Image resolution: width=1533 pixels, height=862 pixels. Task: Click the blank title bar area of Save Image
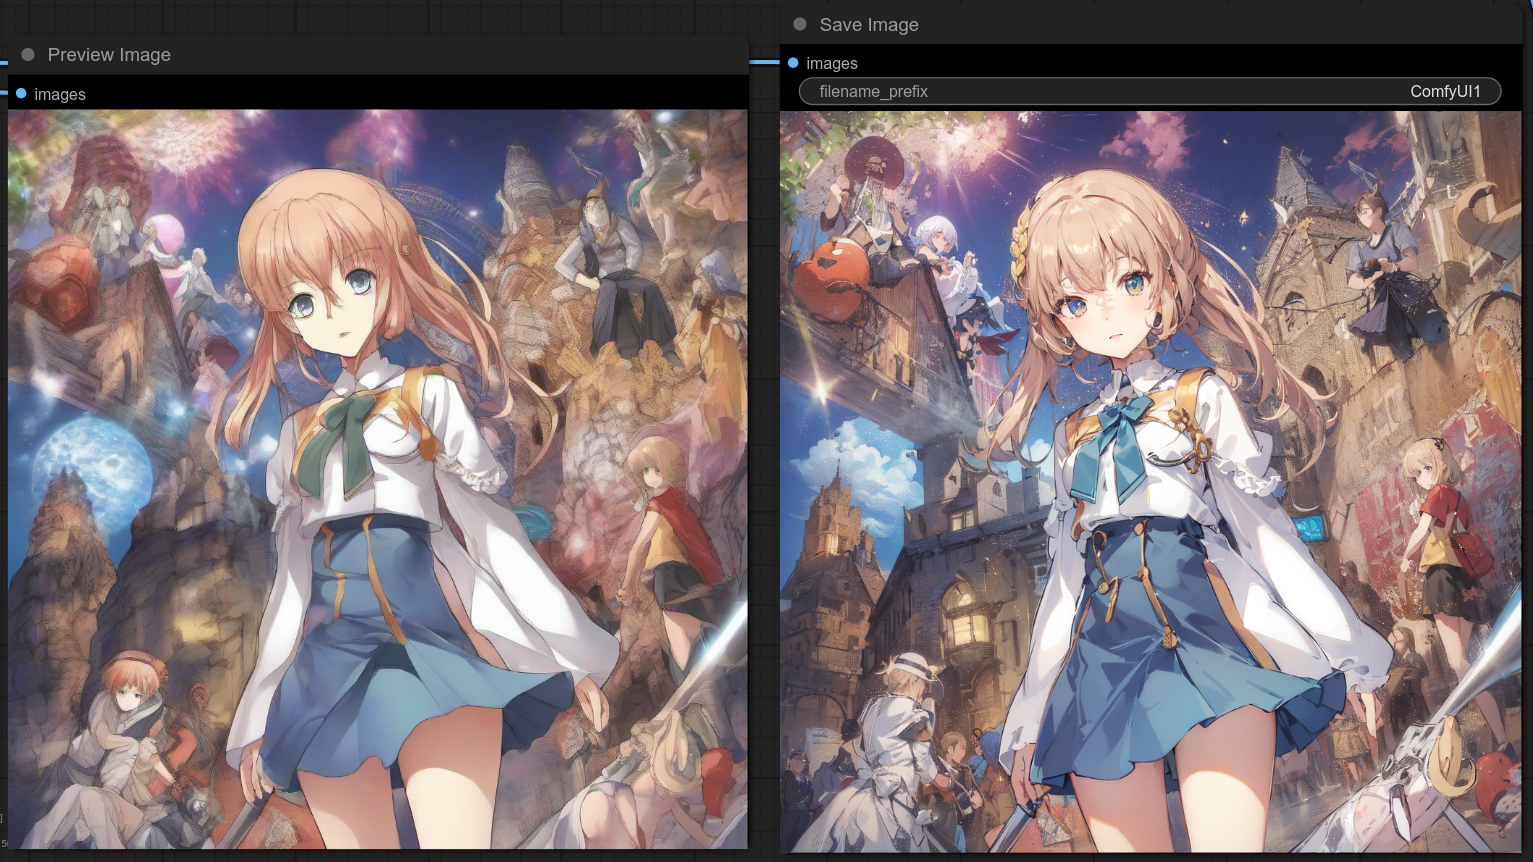coord(1200,25)
